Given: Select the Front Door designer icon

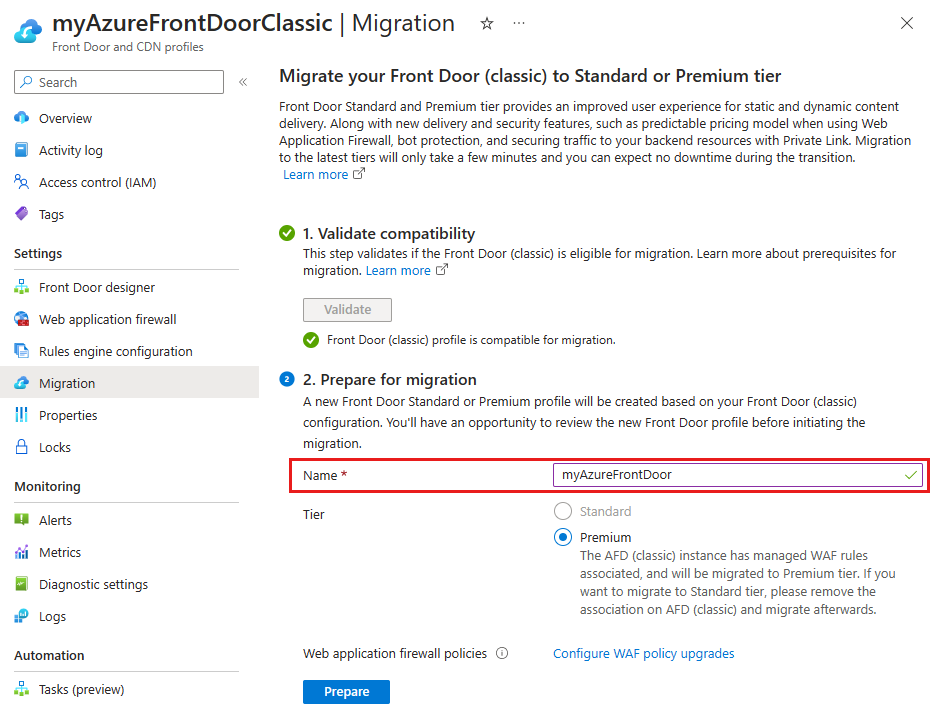Looking at the screenshot, I should tap(21, 287).
